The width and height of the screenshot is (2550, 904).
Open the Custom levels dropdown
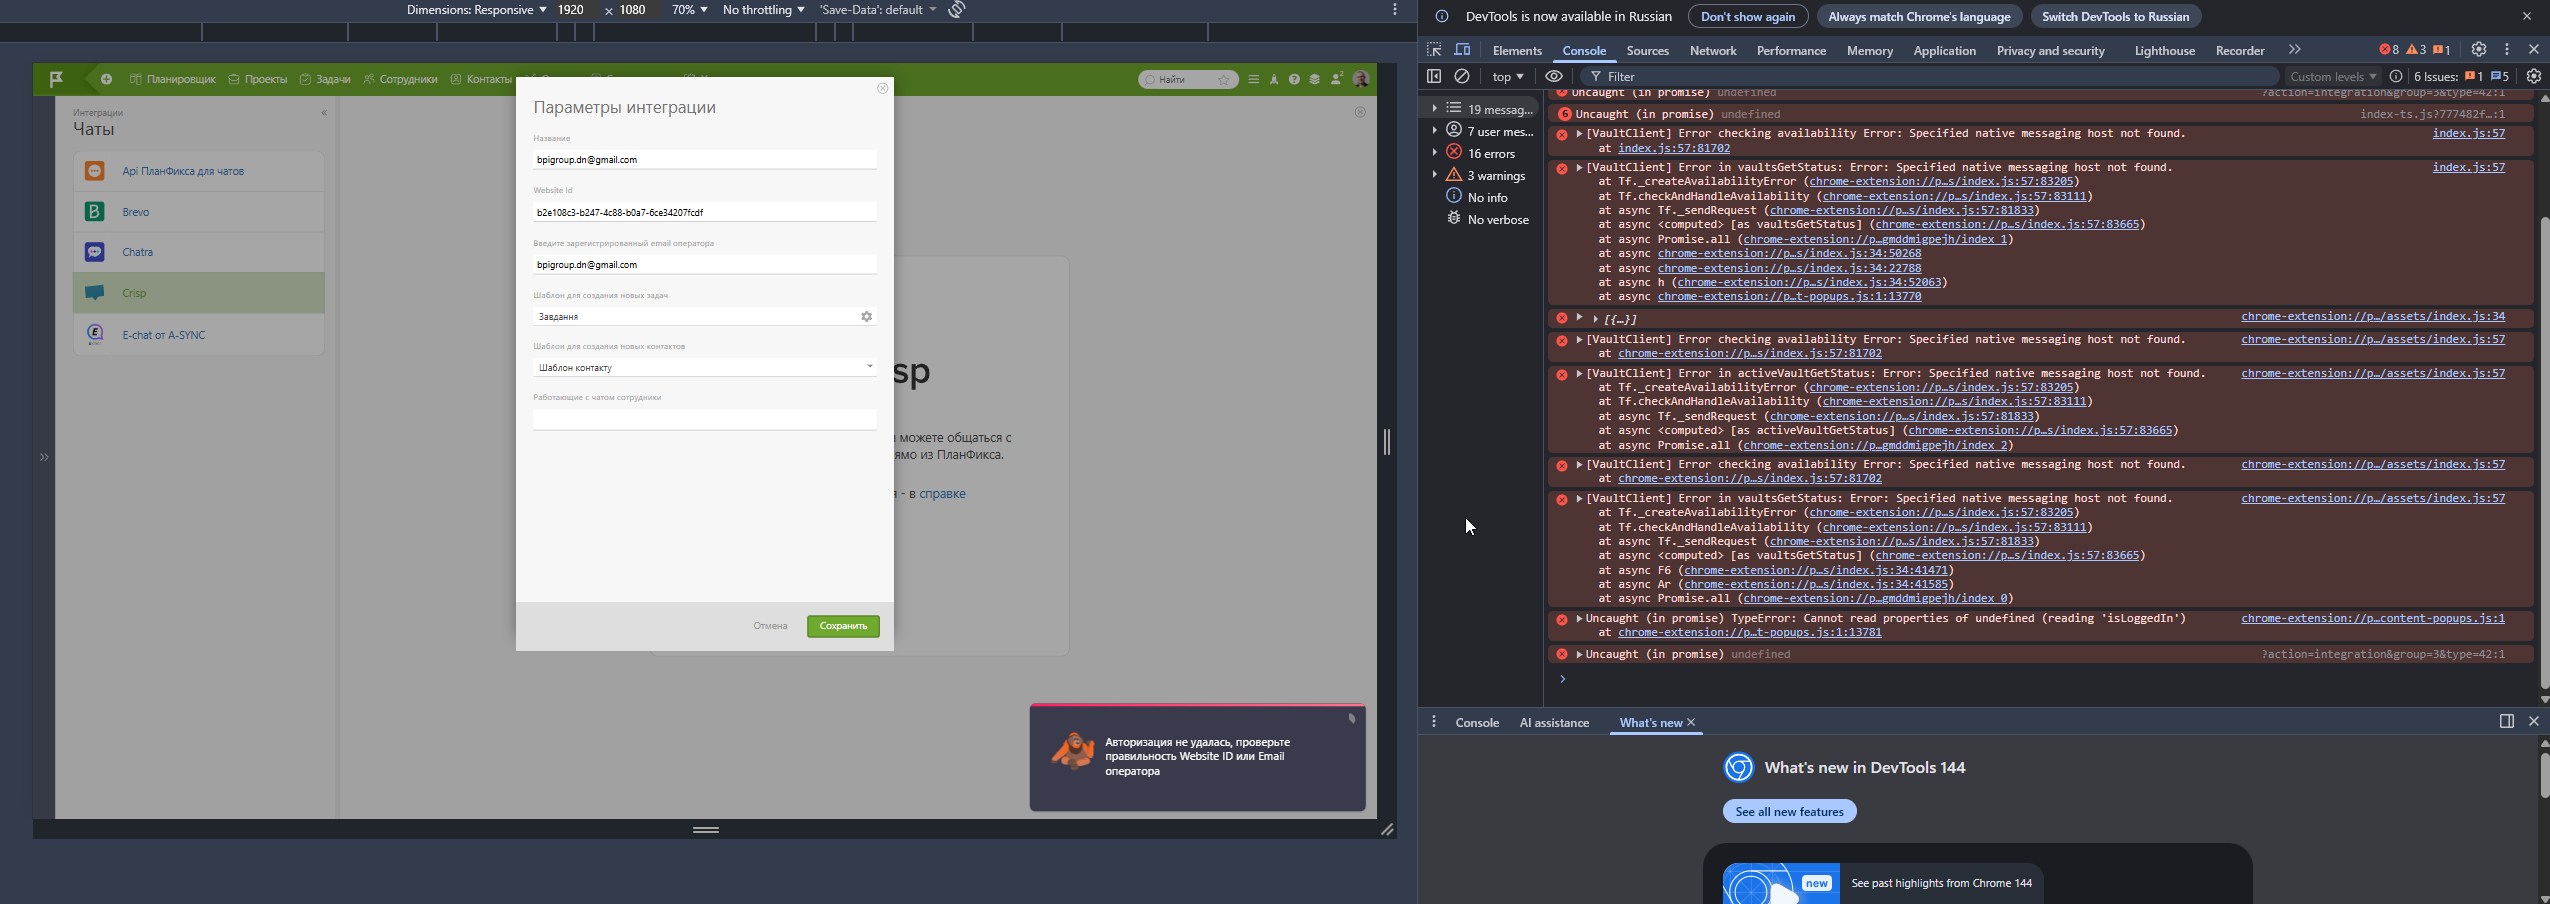[x=2333, y=76]
